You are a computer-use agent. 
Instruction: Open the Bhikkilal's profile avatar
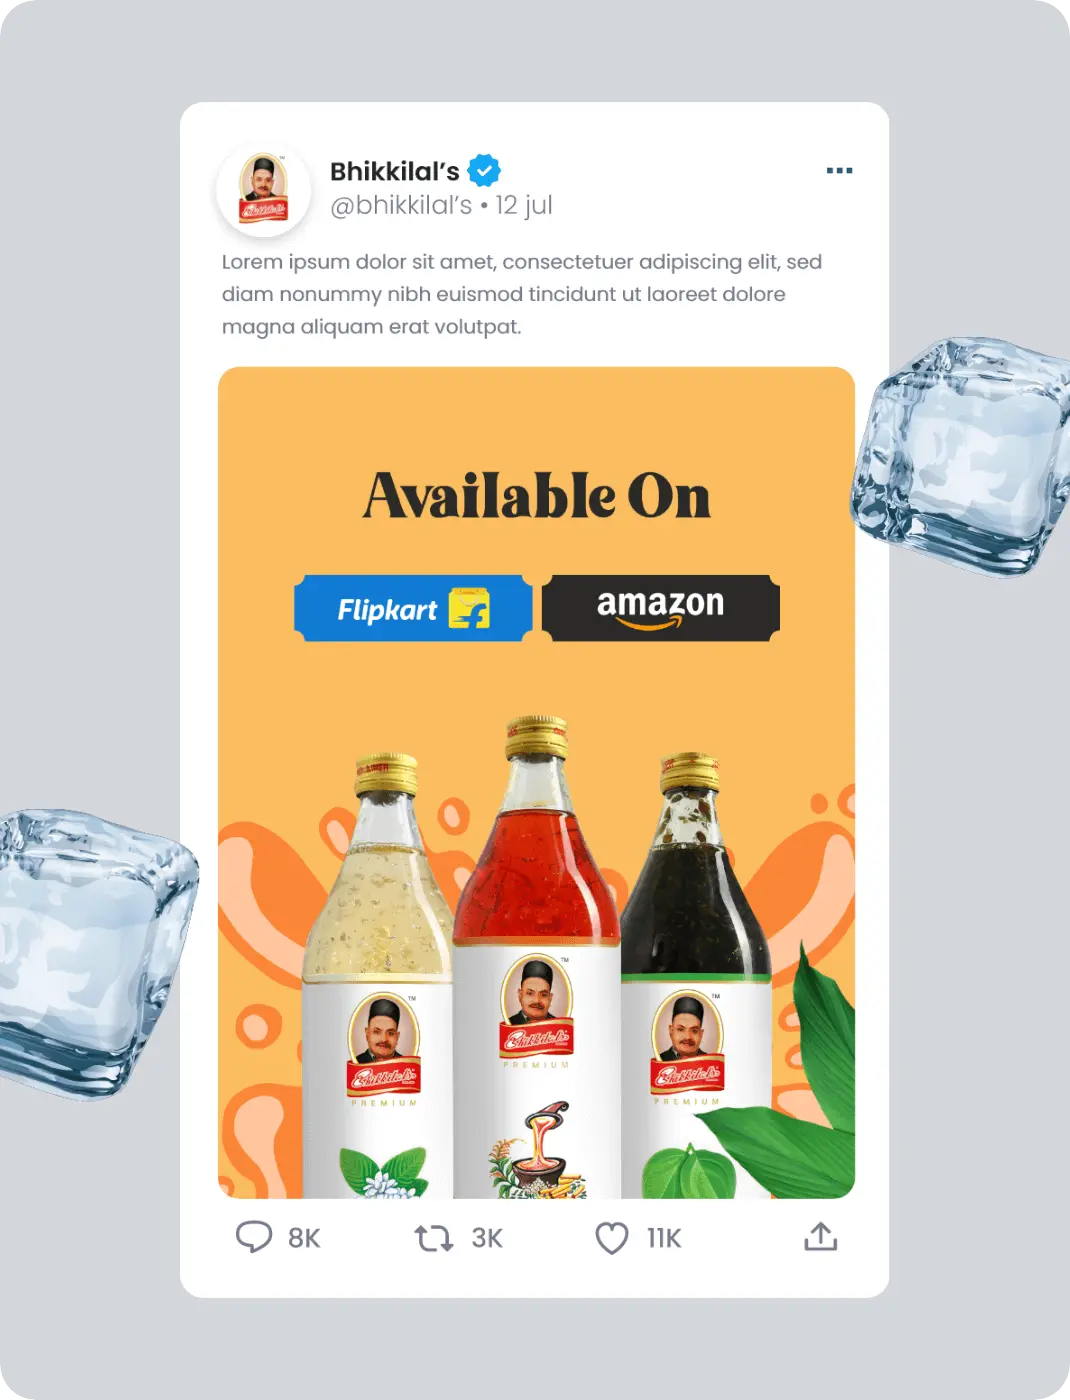264,188
